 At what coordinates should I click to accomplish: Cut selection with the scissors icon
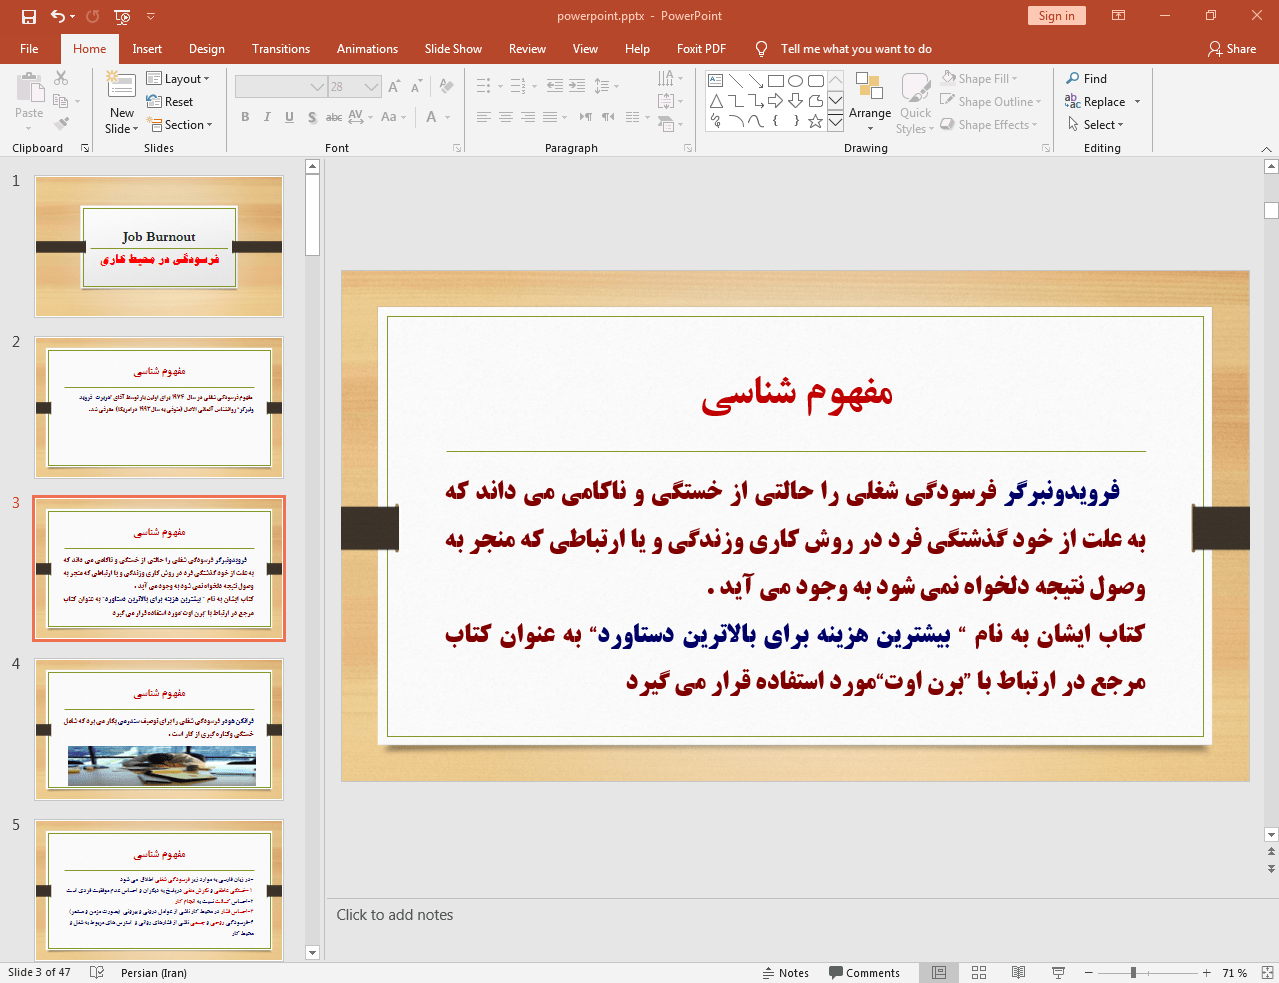coord(61,78)
